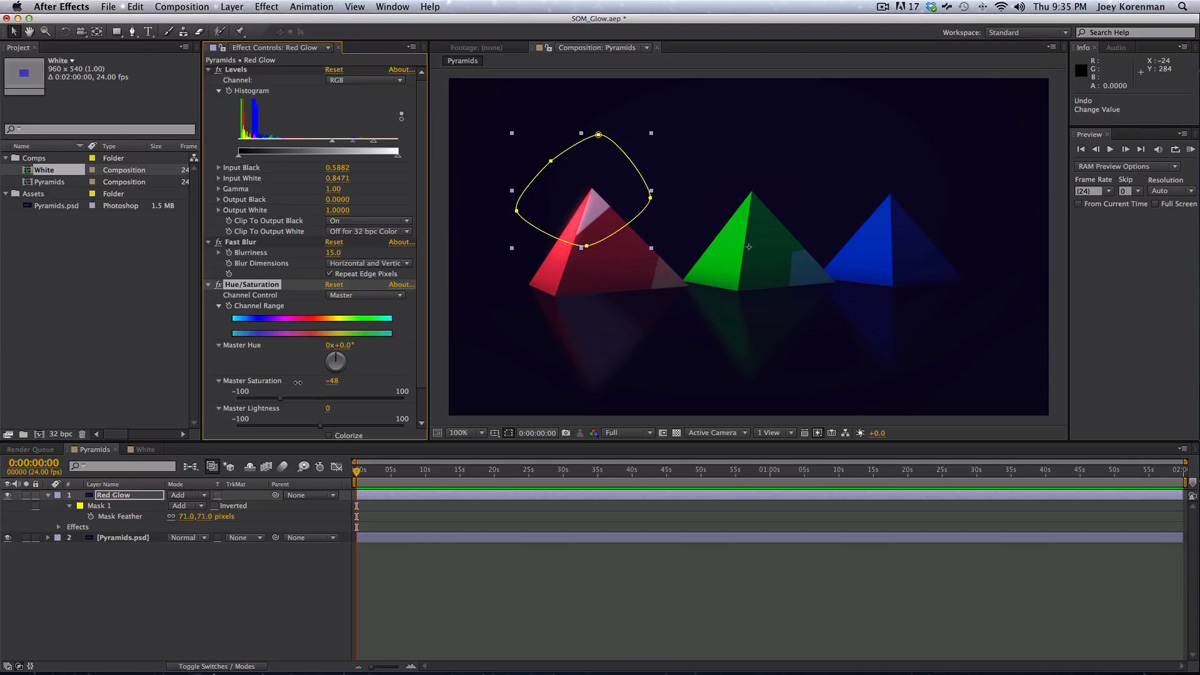Open the Animation menu in the menu bar
Image resolution: width=1200 pixels, height=675 pixels.
click(310, 6)
